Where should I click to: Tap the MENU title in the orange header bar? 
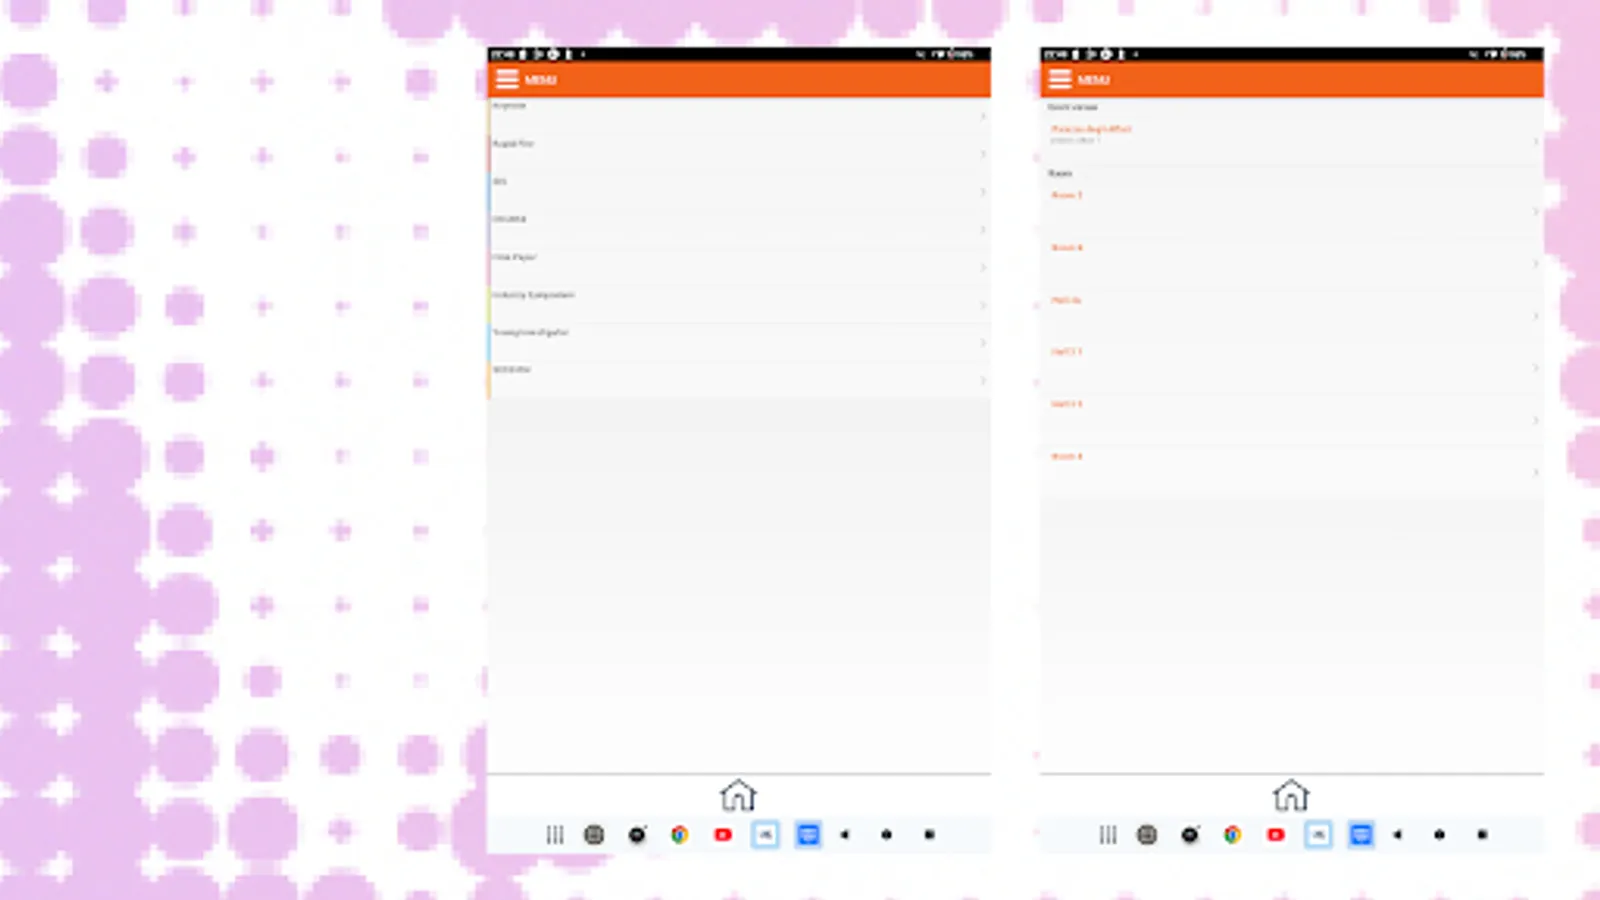click(x=540, y=80)
